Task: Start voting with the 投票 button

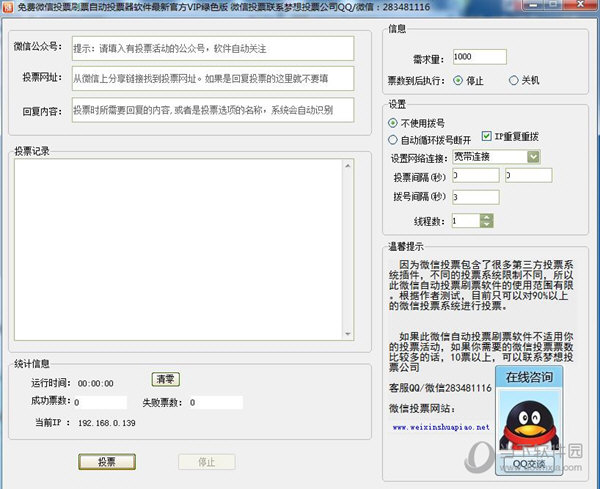Action: click(107, 462)
